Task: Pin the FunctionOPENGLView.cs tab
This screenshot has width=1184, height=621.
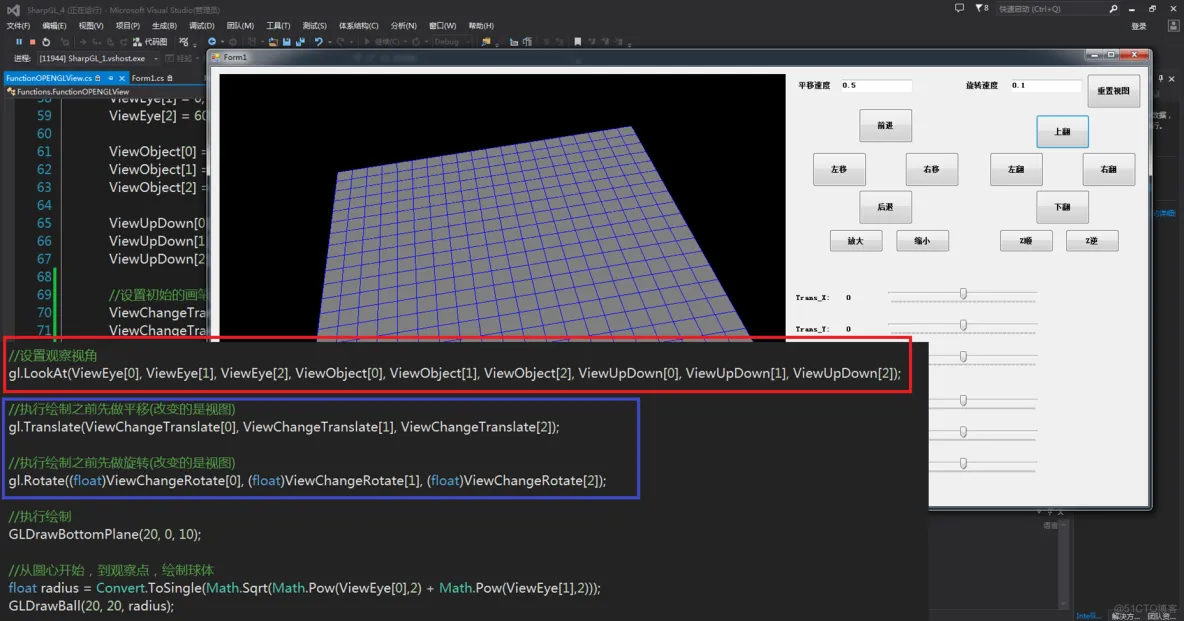Action: coord(111,78)
